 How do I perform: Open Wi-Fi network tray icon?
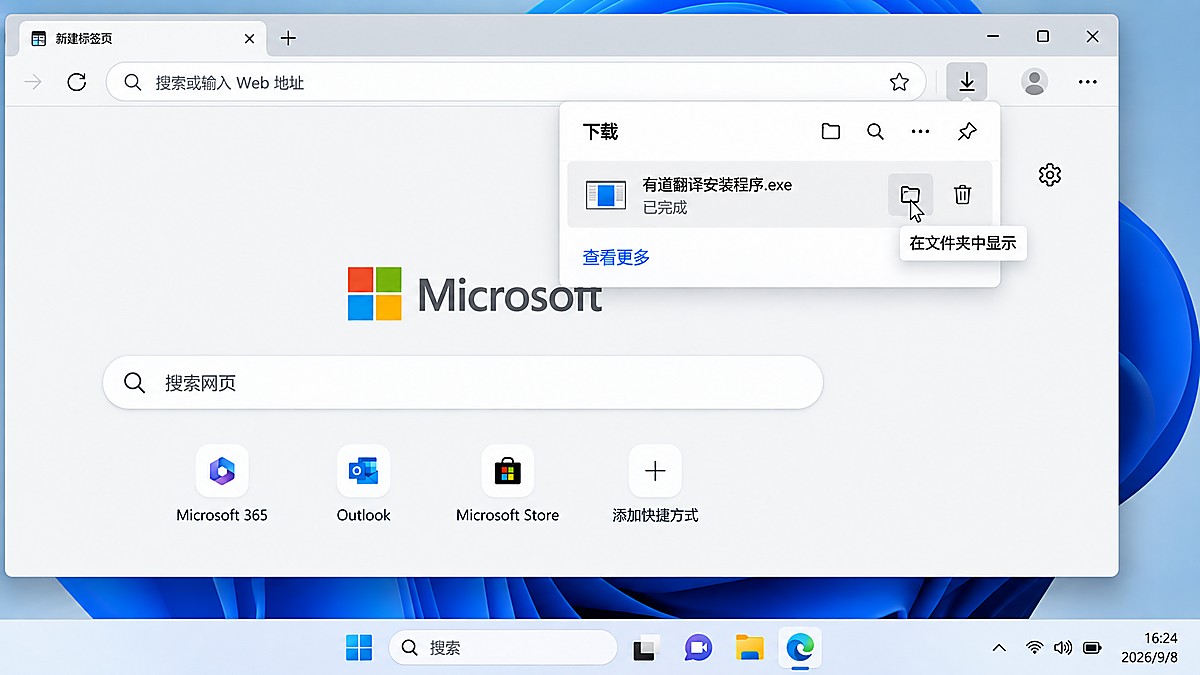pos(1034,648)
